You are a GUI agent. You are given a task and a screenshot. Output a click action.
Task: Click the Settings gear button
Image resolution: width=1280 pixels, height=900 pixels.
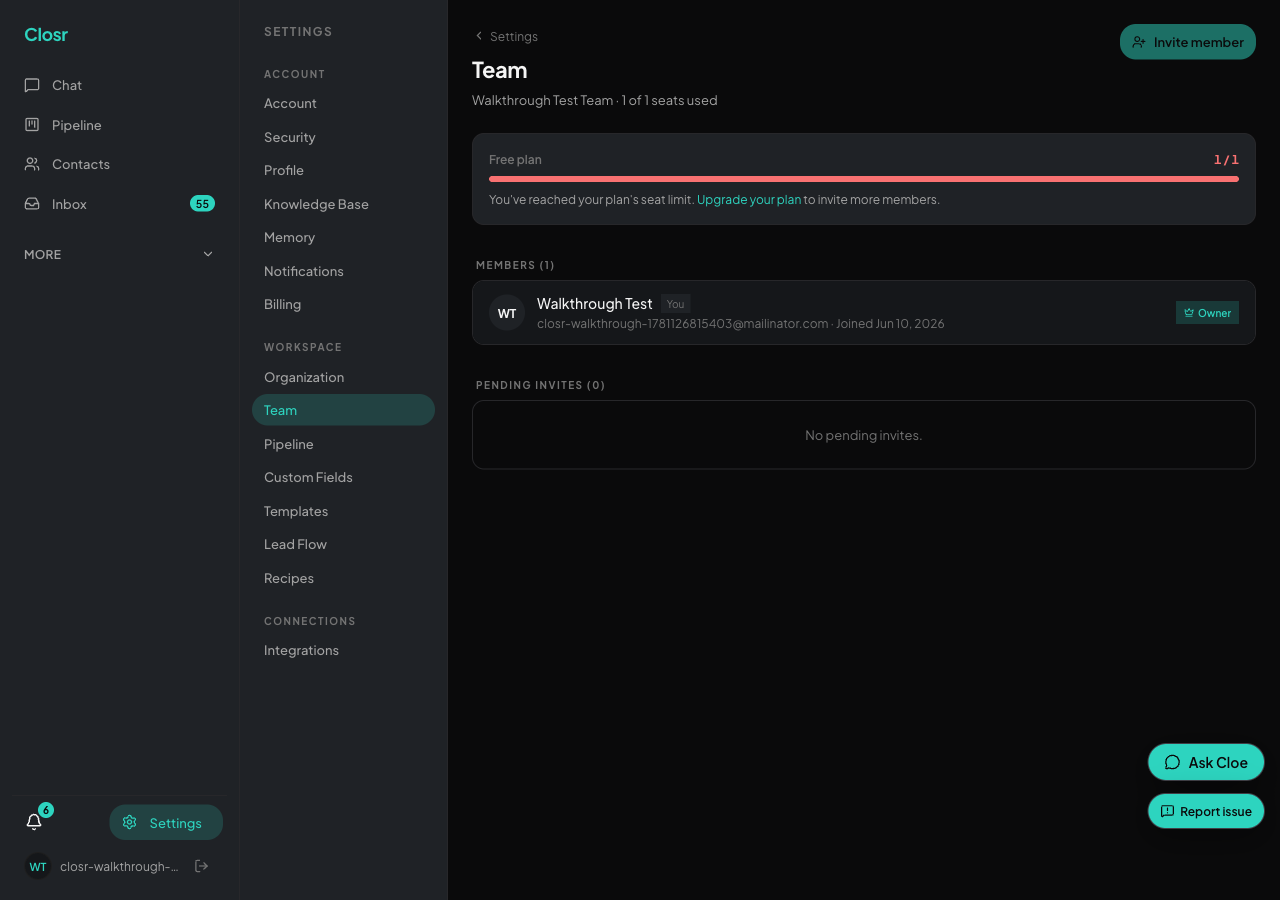coord(166,823)
